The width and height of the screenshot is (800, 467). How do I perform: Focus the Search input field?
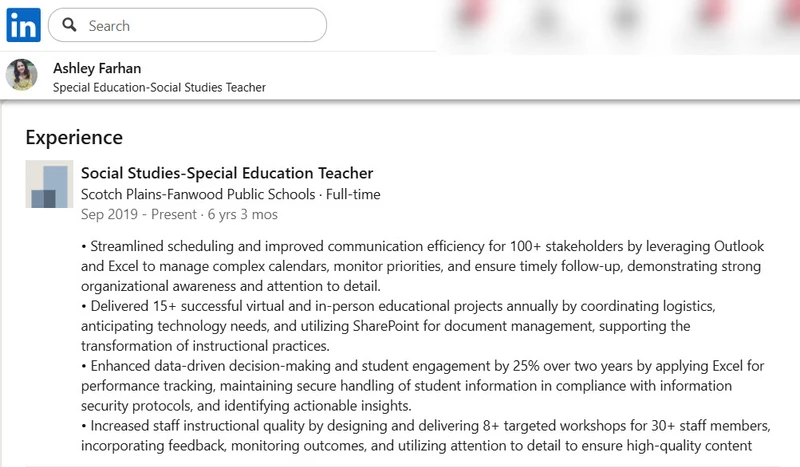[x=187, y=25]
